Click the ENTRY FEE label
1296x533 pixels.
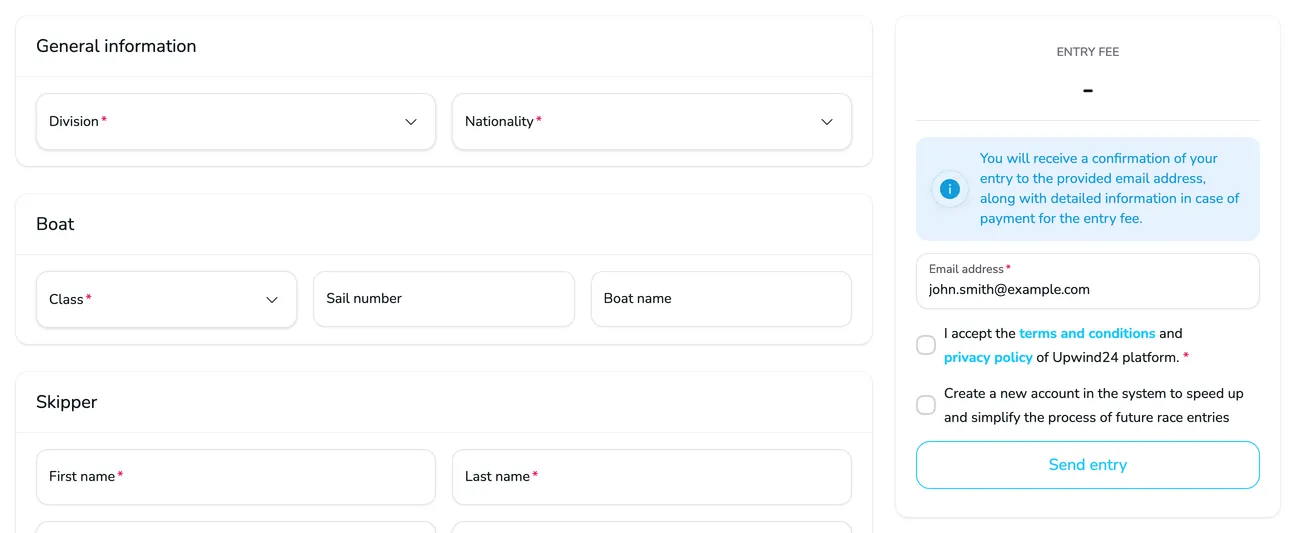tap(1088, 52)
